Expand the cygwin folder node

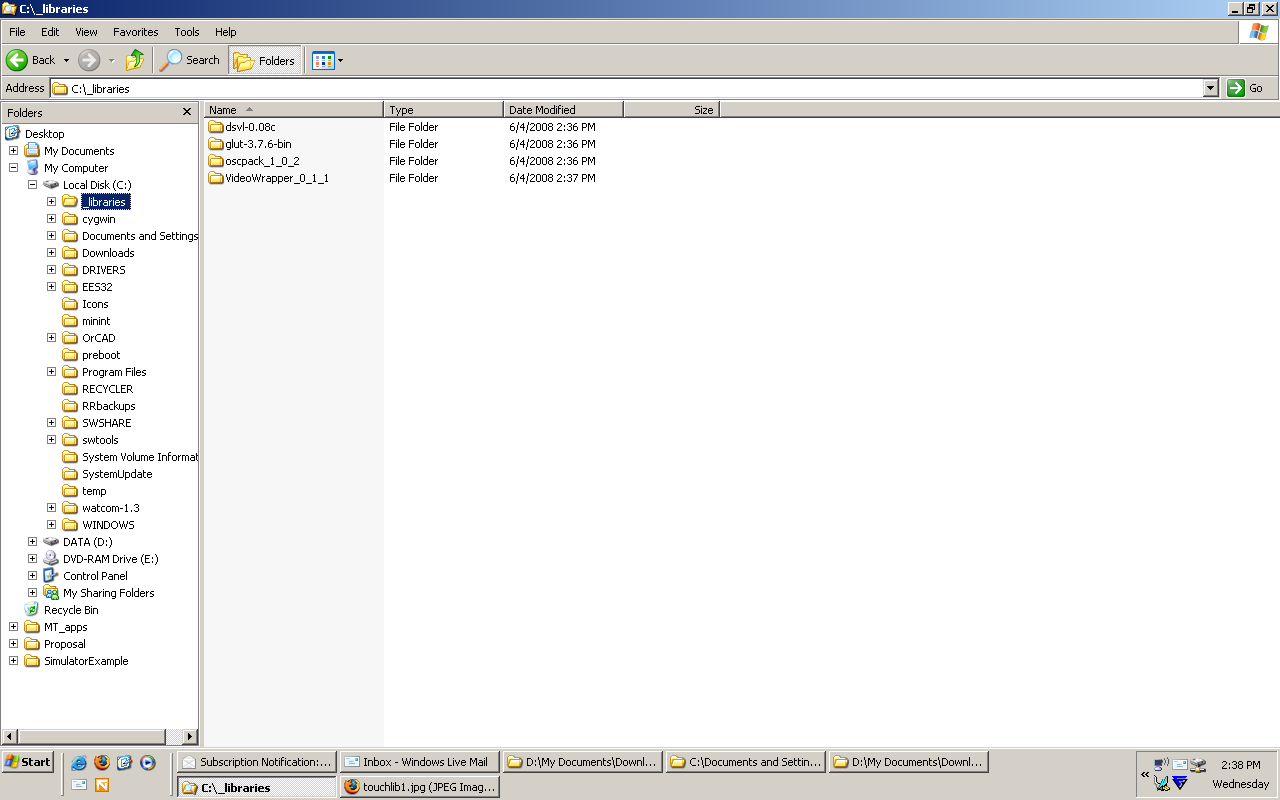51,219
